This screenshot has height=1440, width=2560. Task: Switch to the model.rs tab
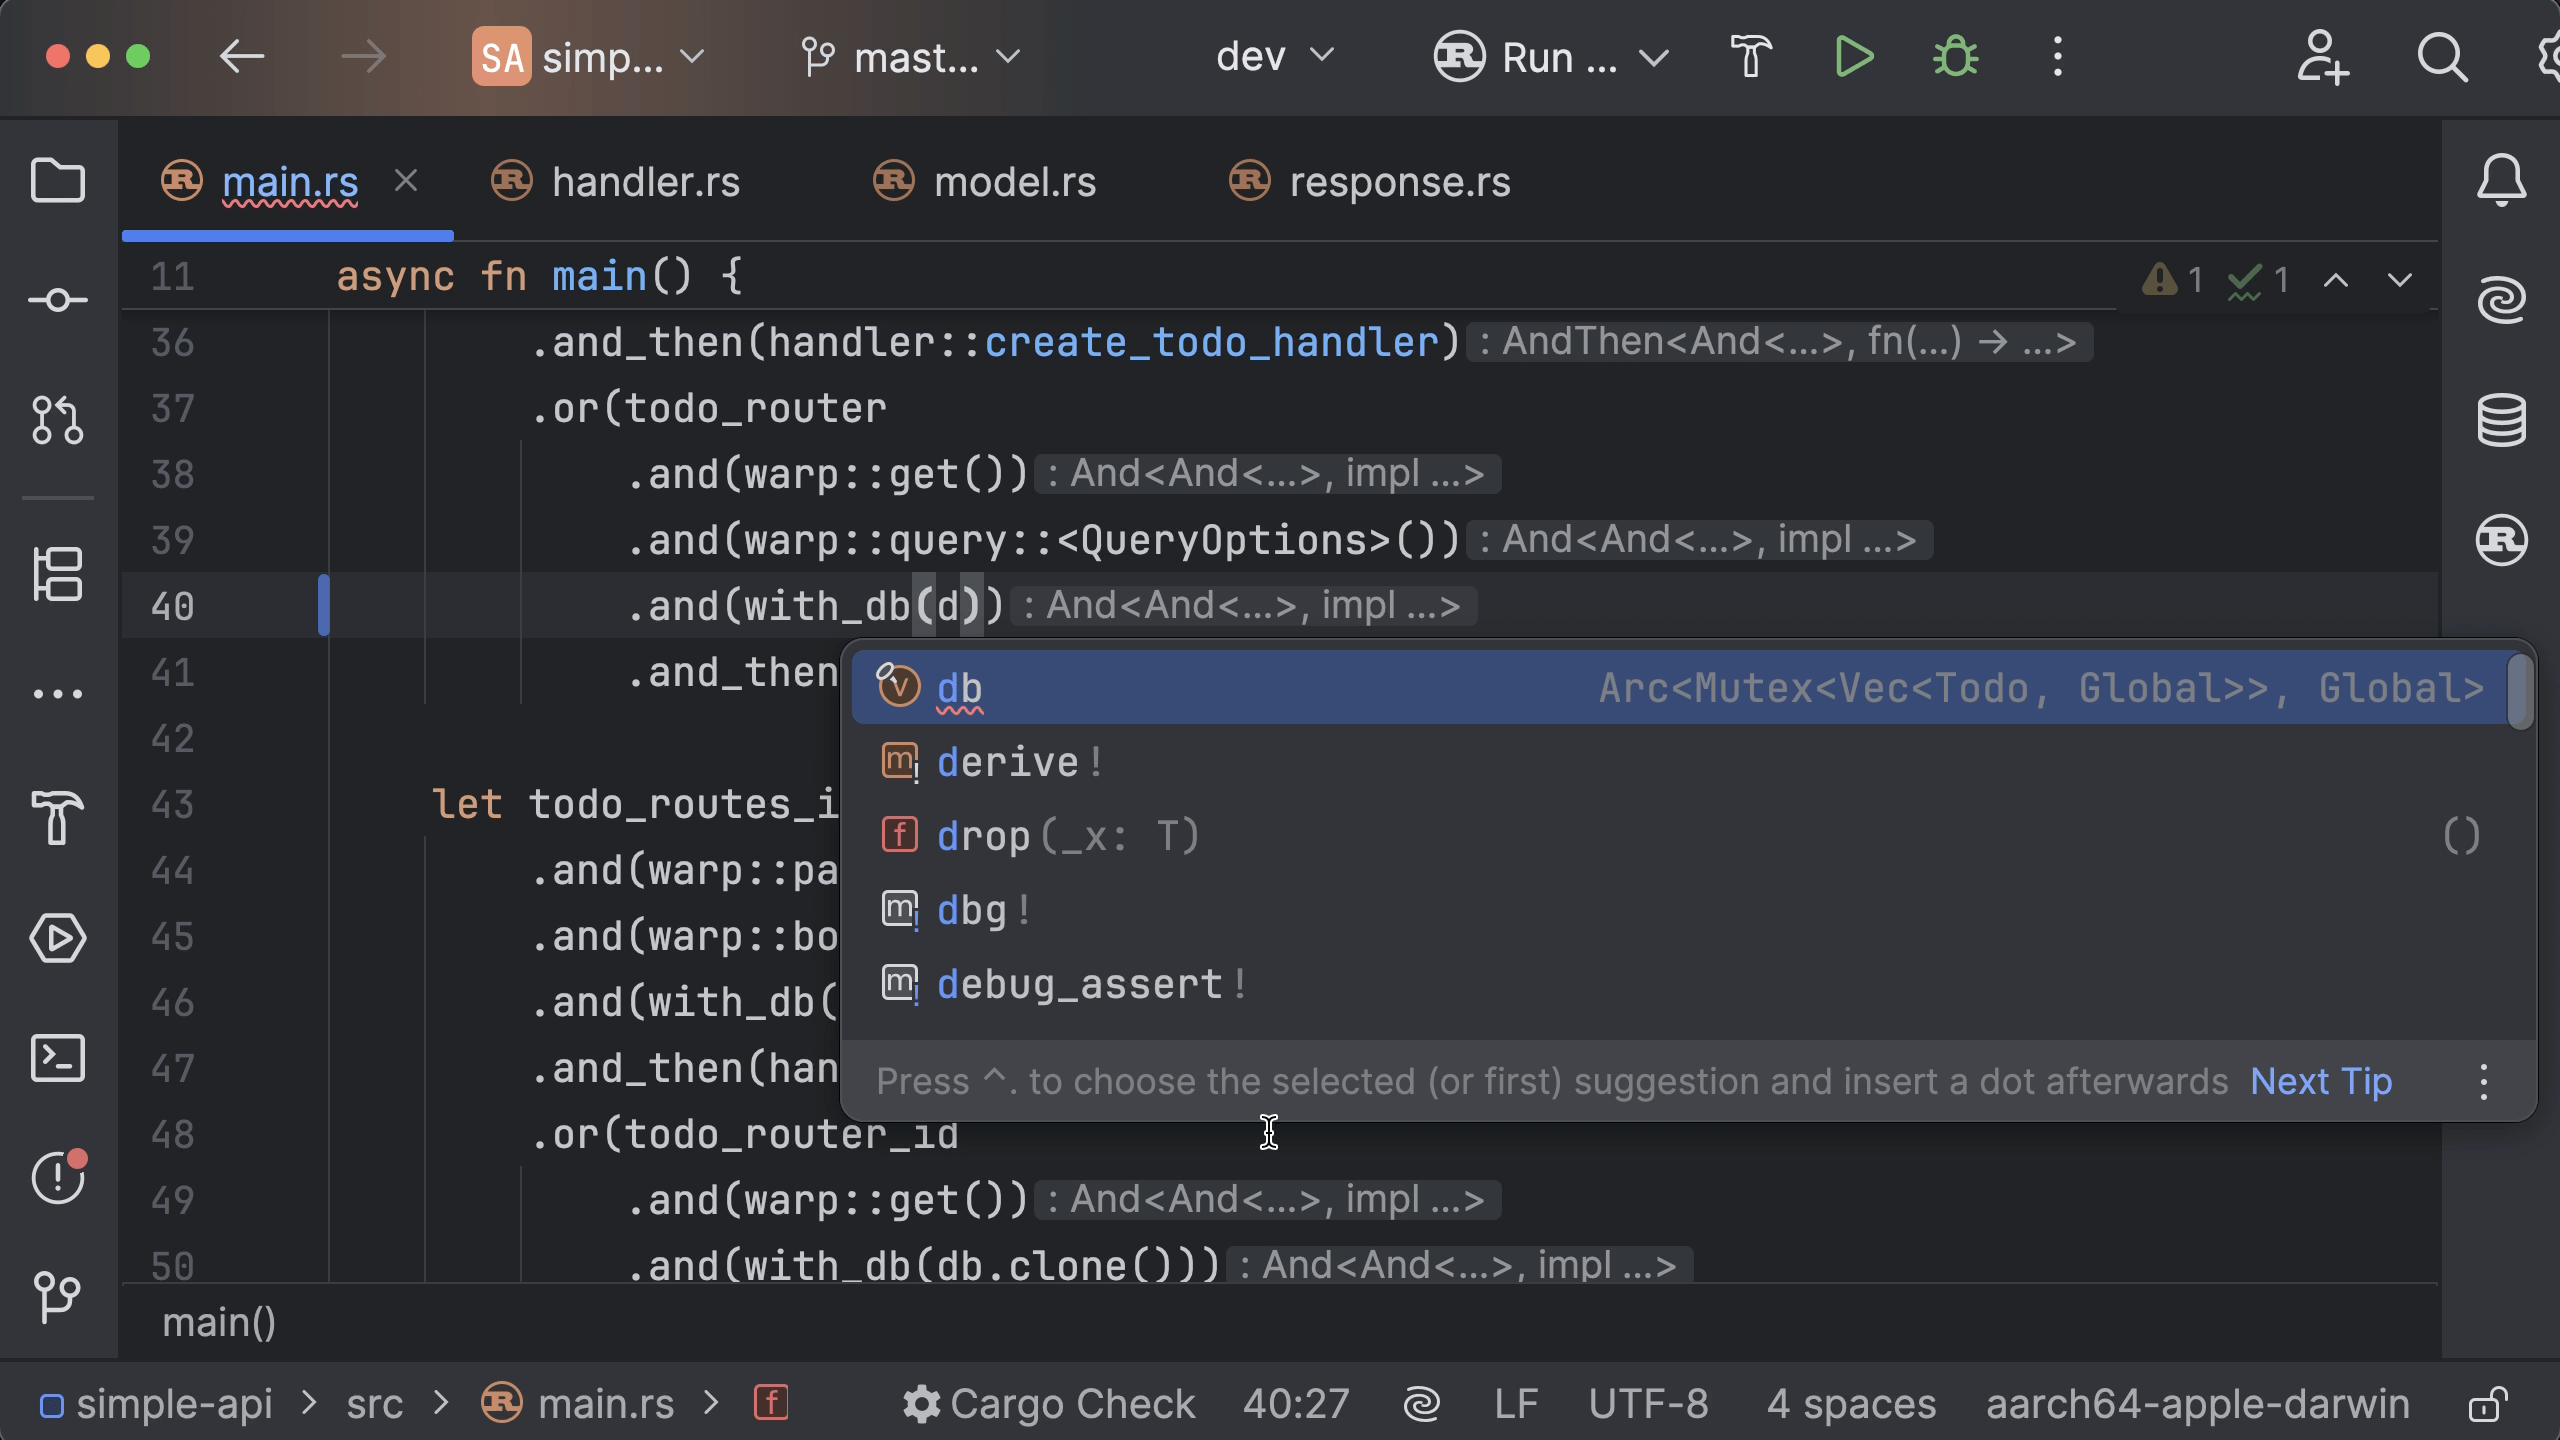[x=1014, y=182]
